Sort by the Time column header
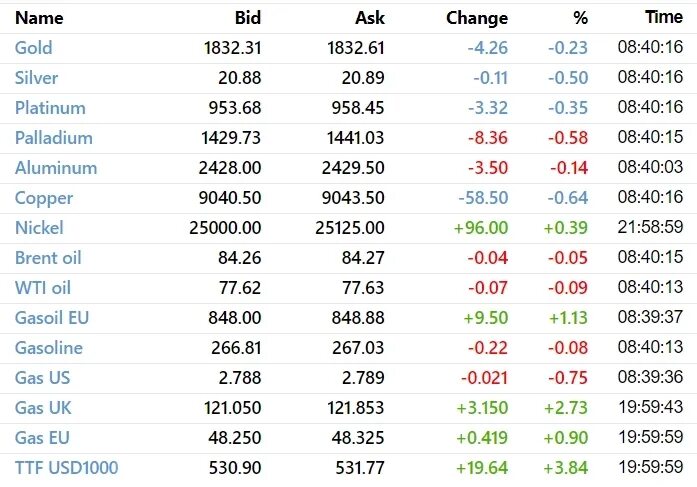 (664, 17)
